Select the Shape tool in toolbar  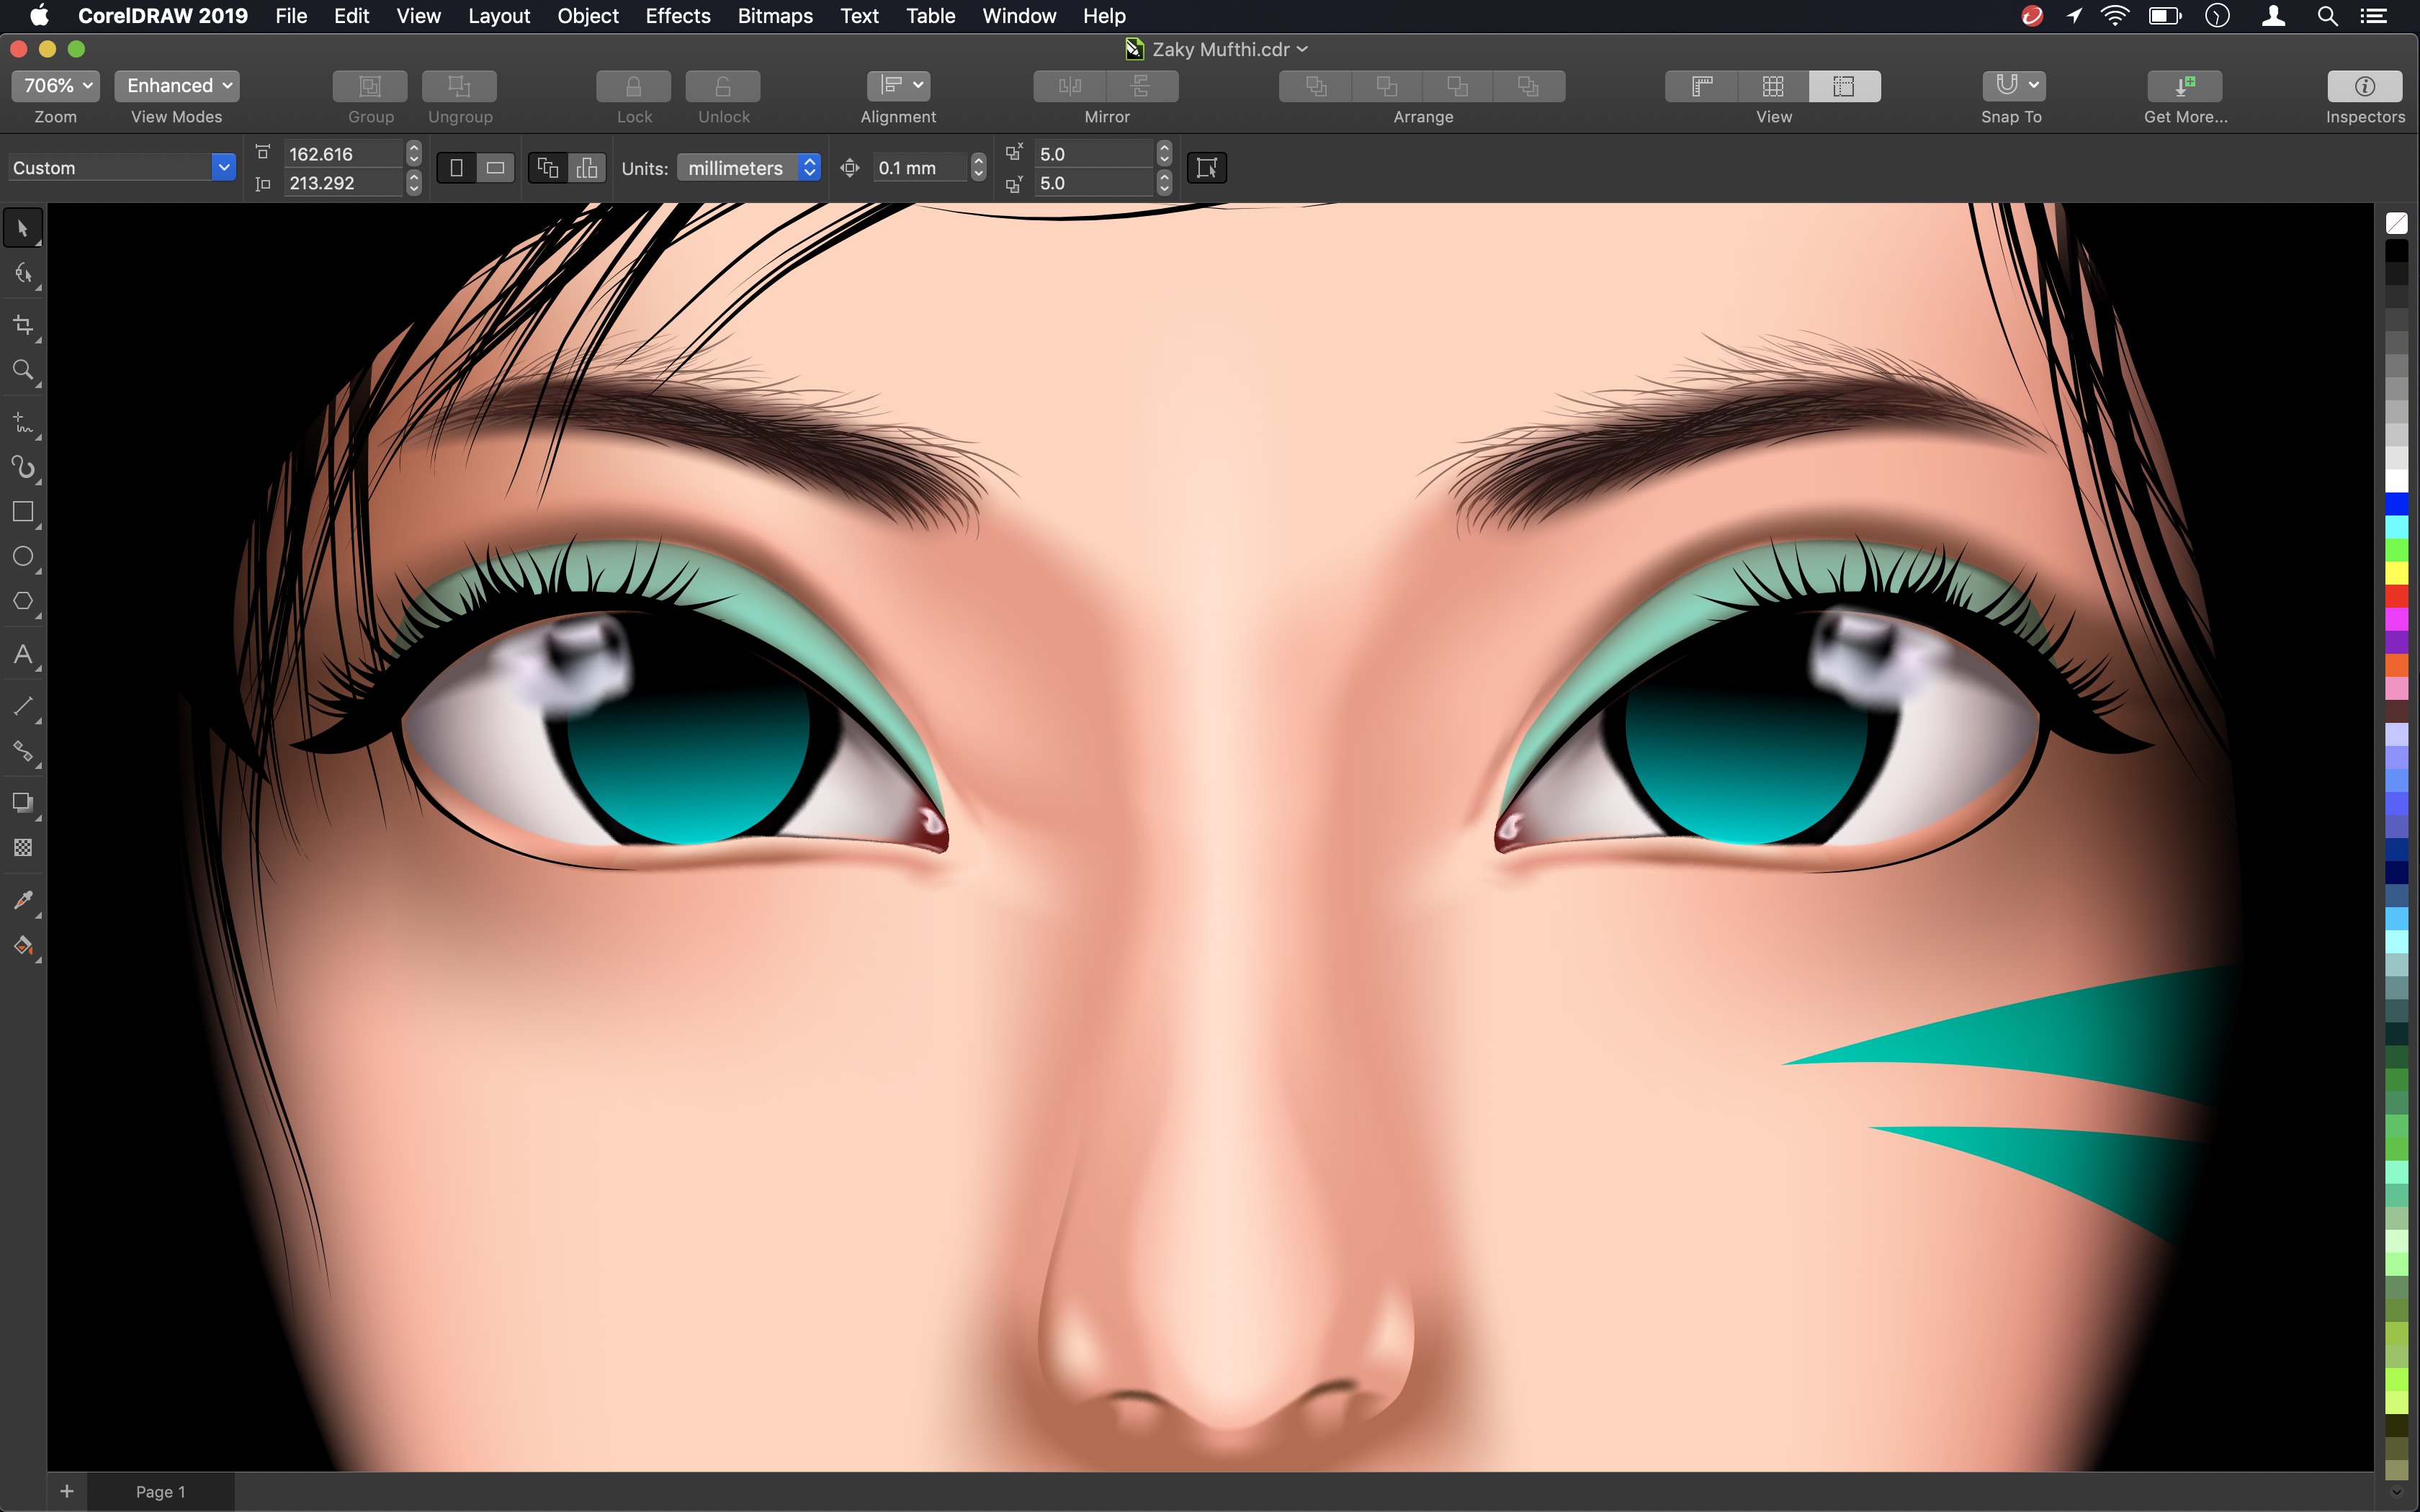24,275
